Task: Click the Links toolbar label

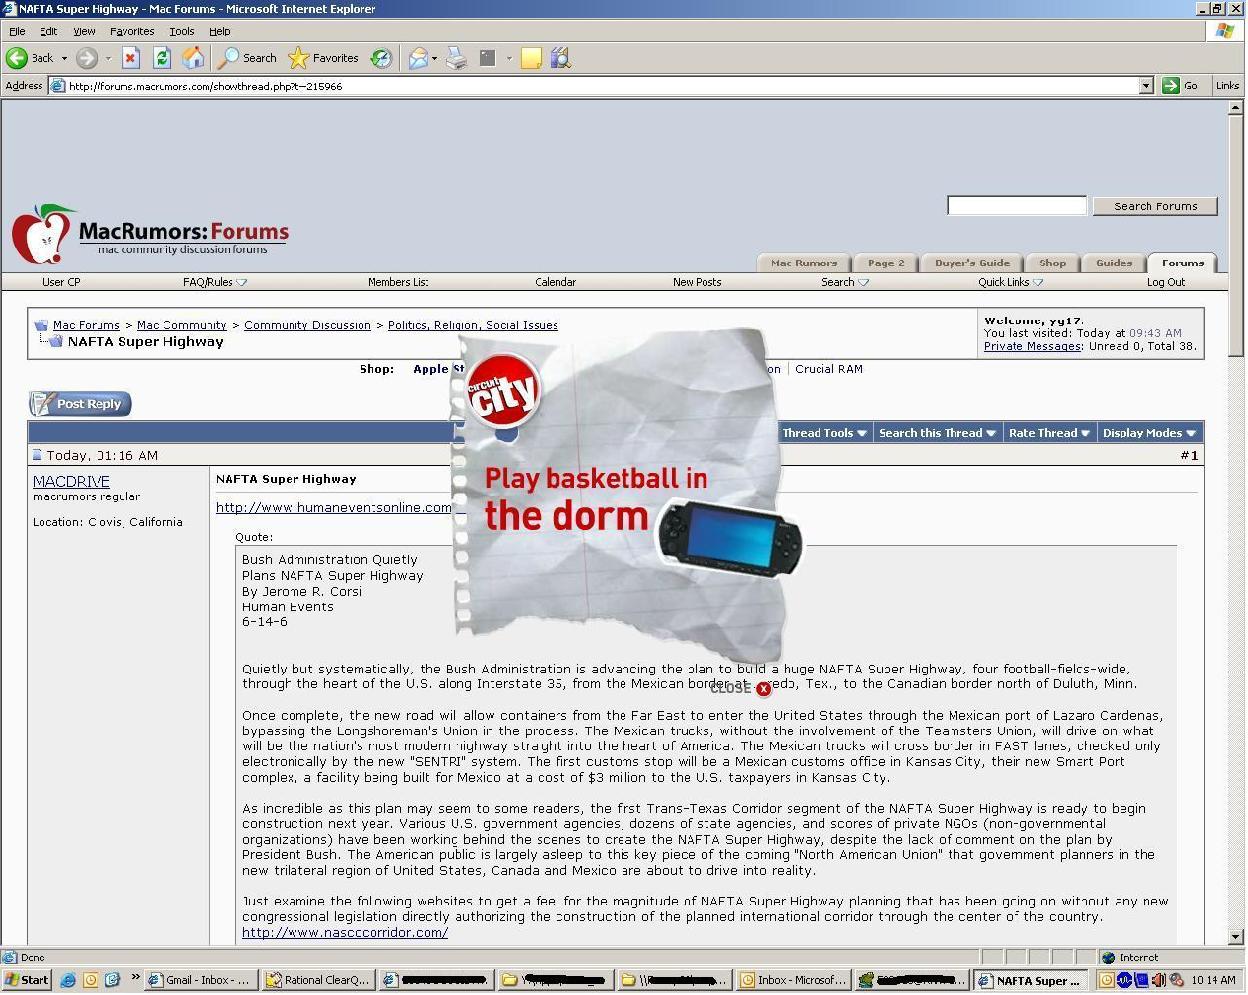Action: [1228, 86]
